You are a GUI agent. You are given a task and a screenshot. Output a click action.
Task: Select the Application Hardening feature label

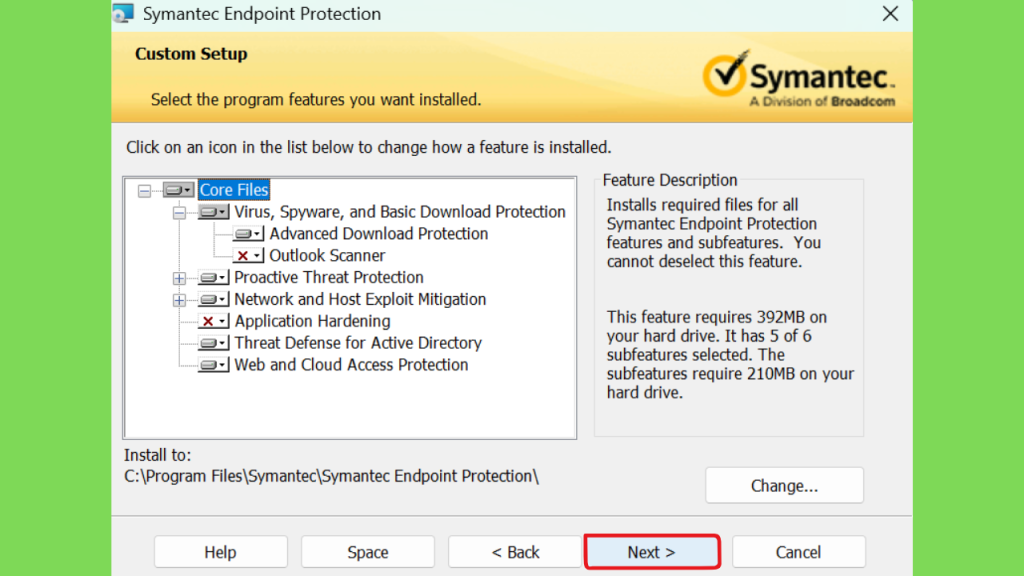click(x=313, y=321)
